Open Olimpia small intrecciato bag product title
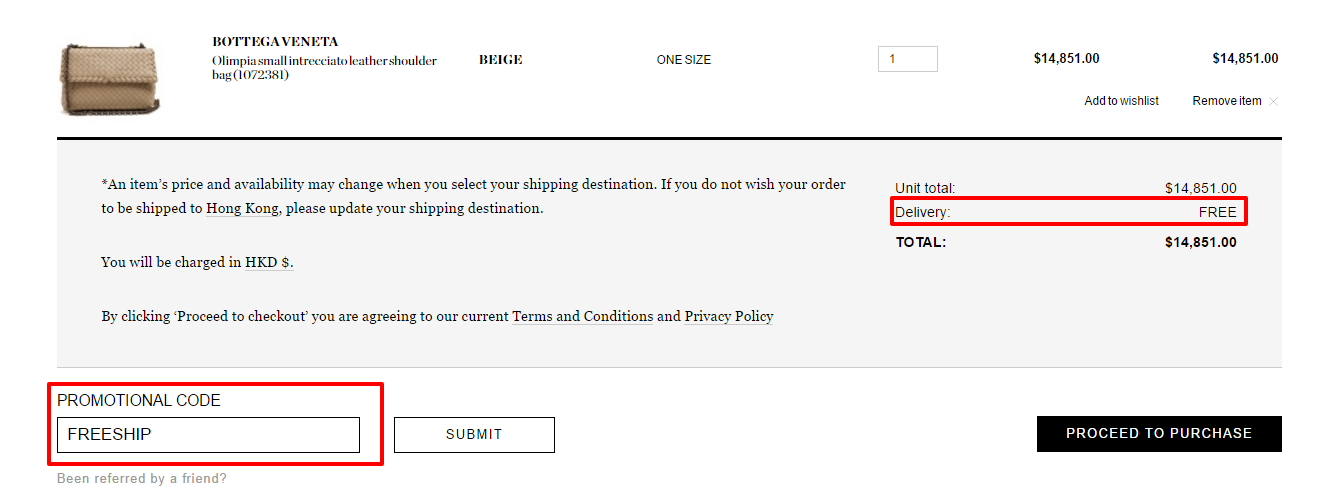The image size is (1331, 501). (325, 68)
